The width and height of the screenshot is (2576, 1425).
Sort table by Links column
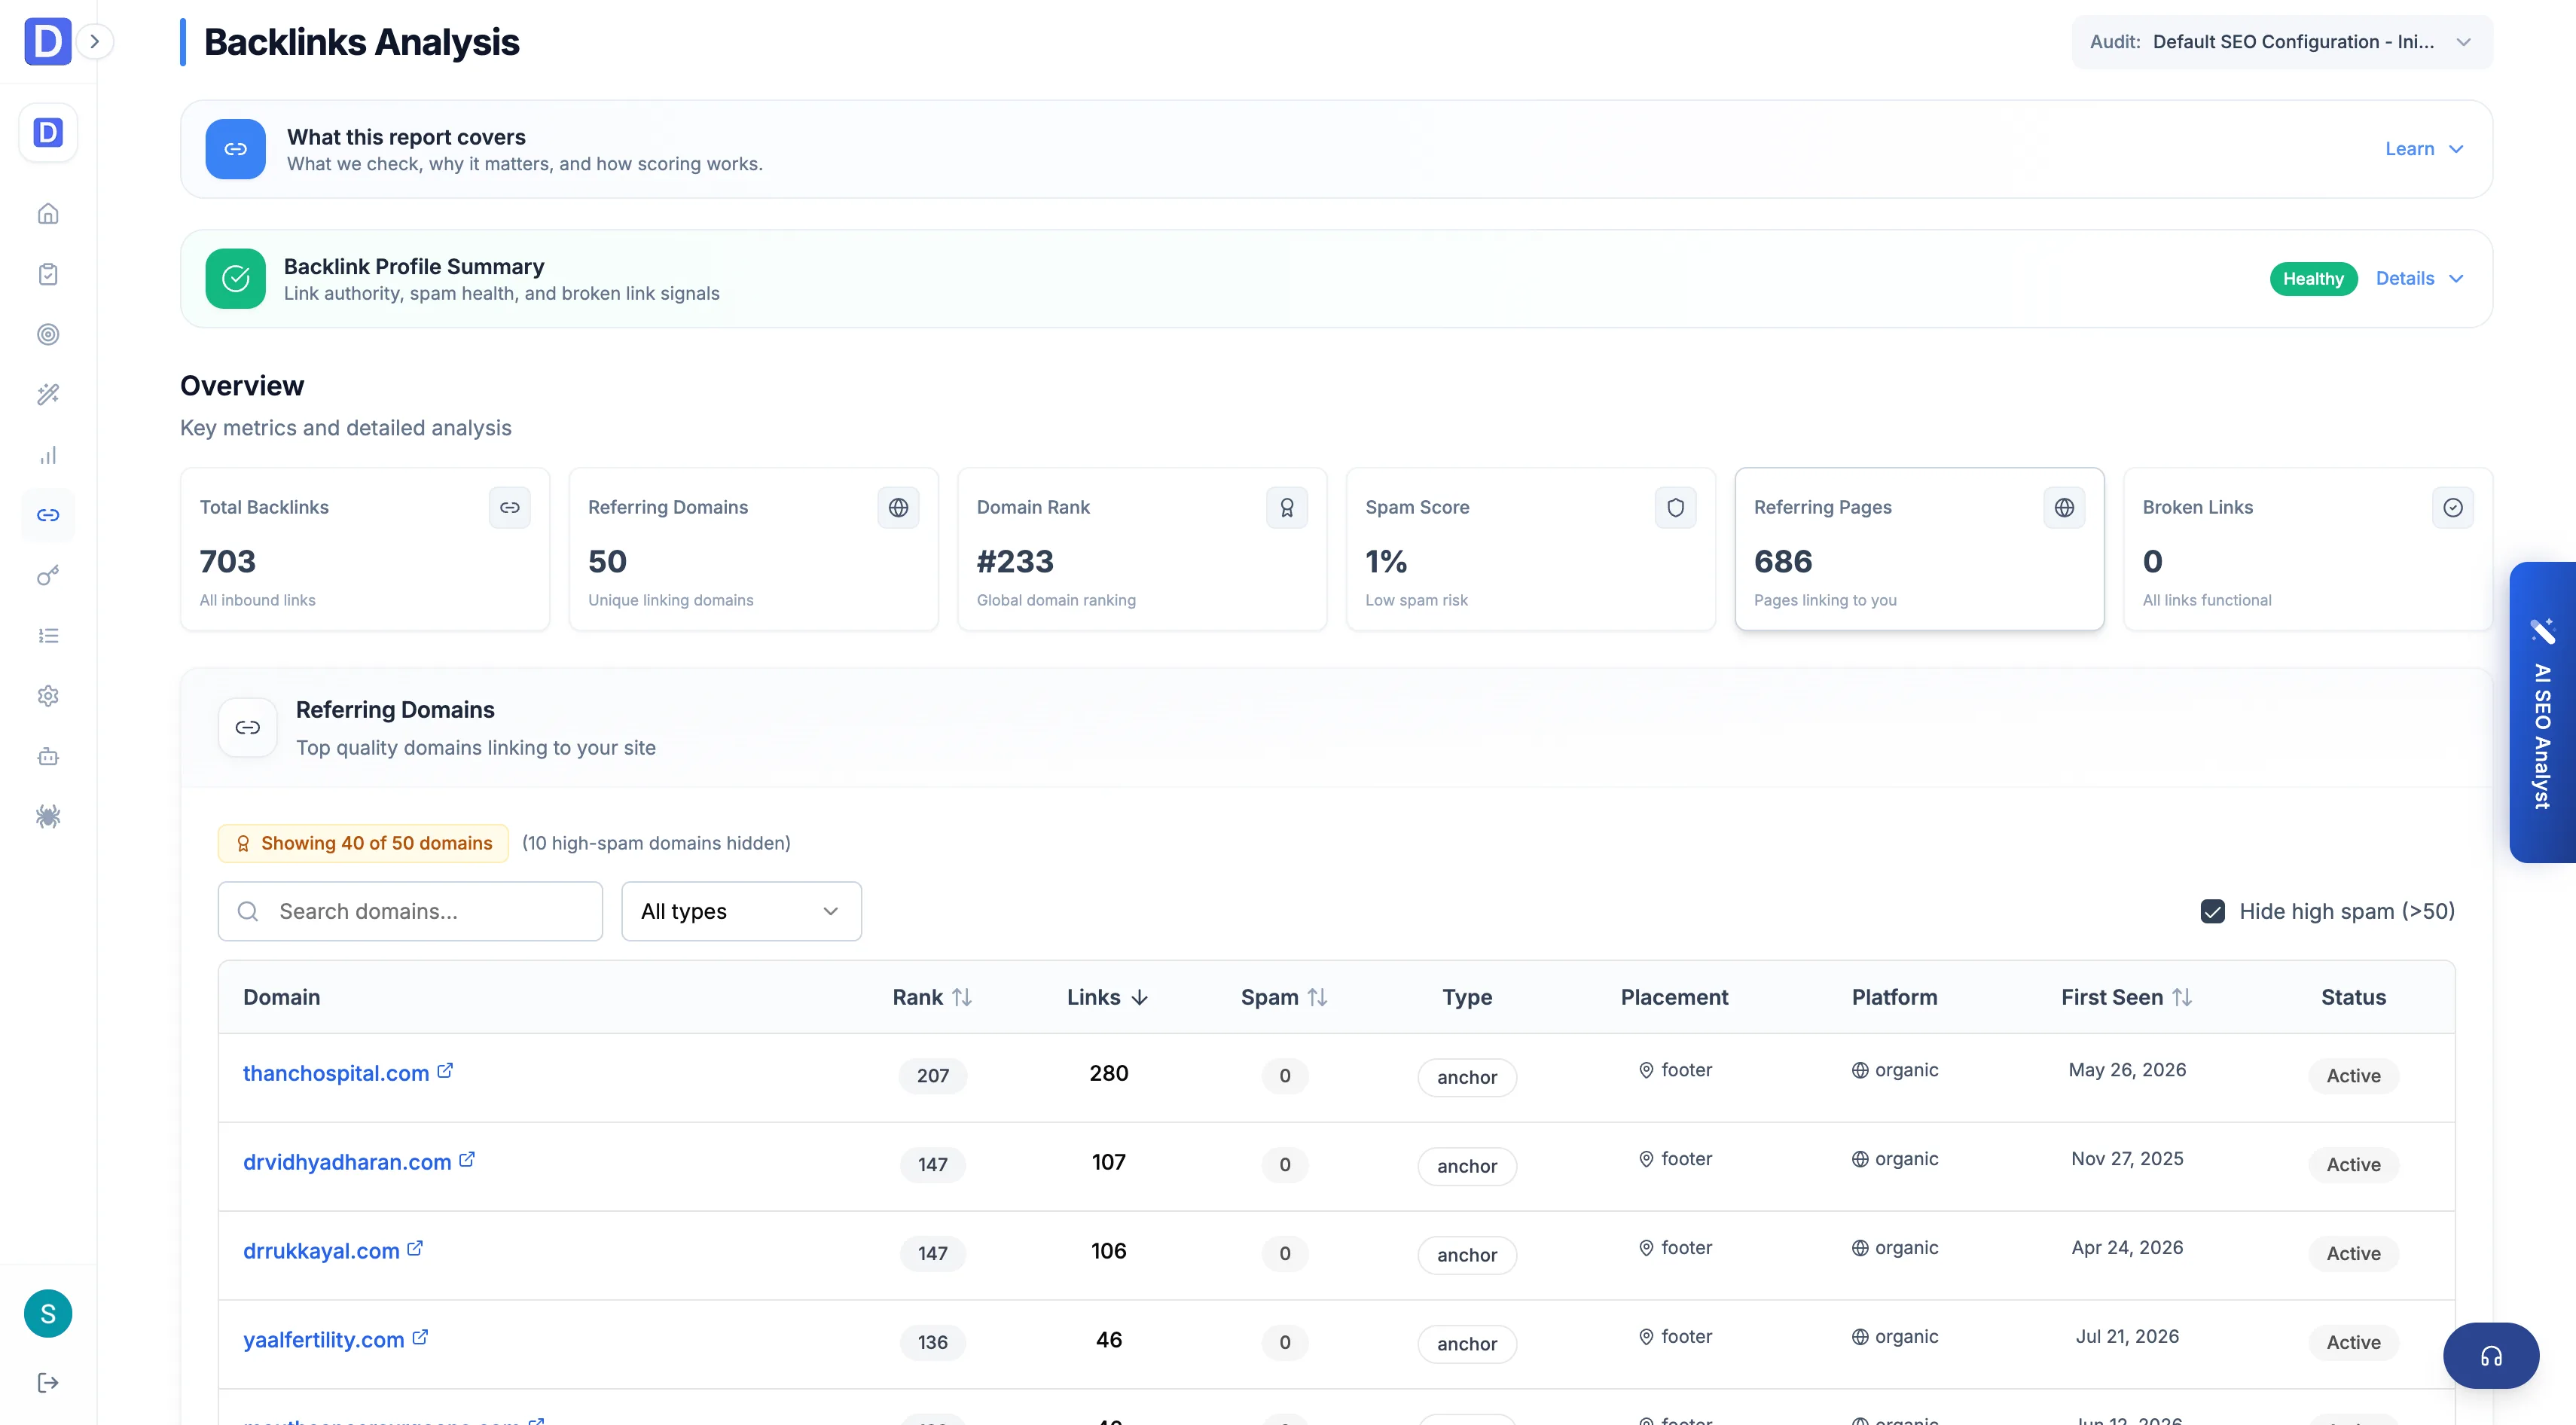(1108, 997)
